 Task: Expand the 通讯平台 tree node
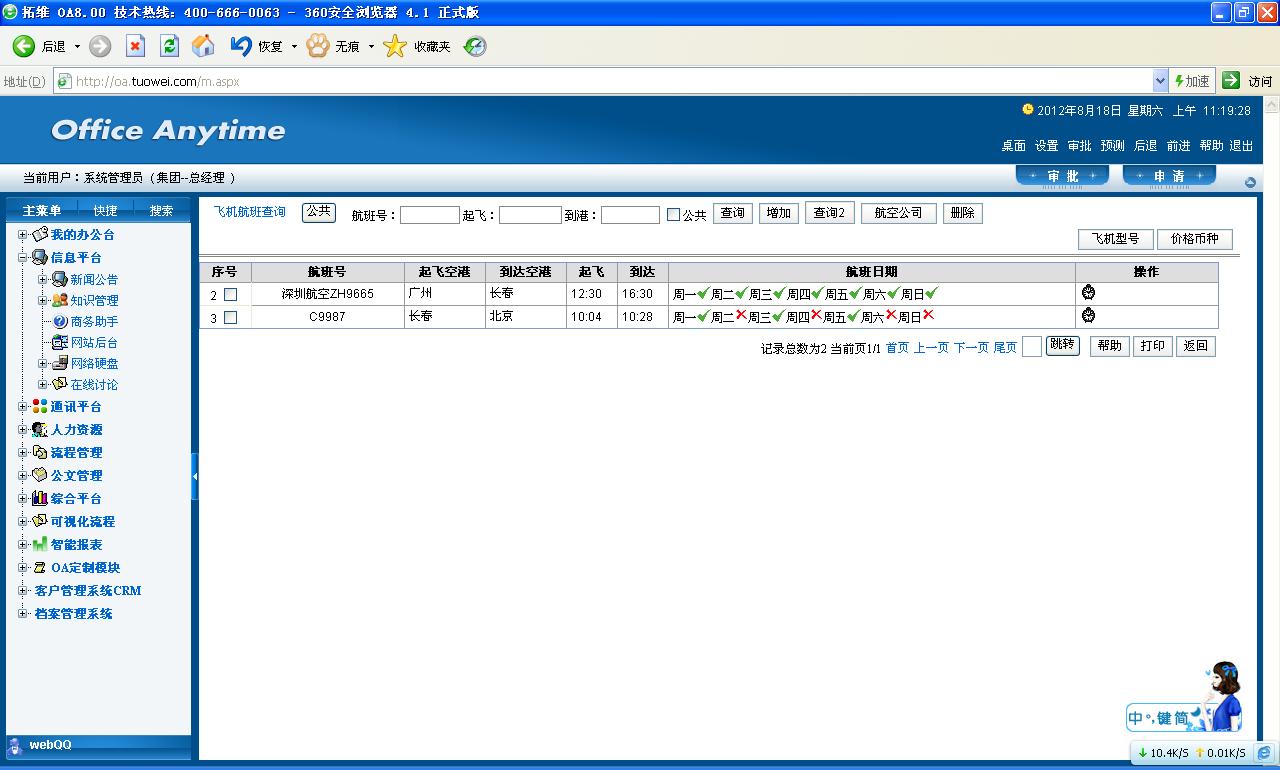pos(23,407)
